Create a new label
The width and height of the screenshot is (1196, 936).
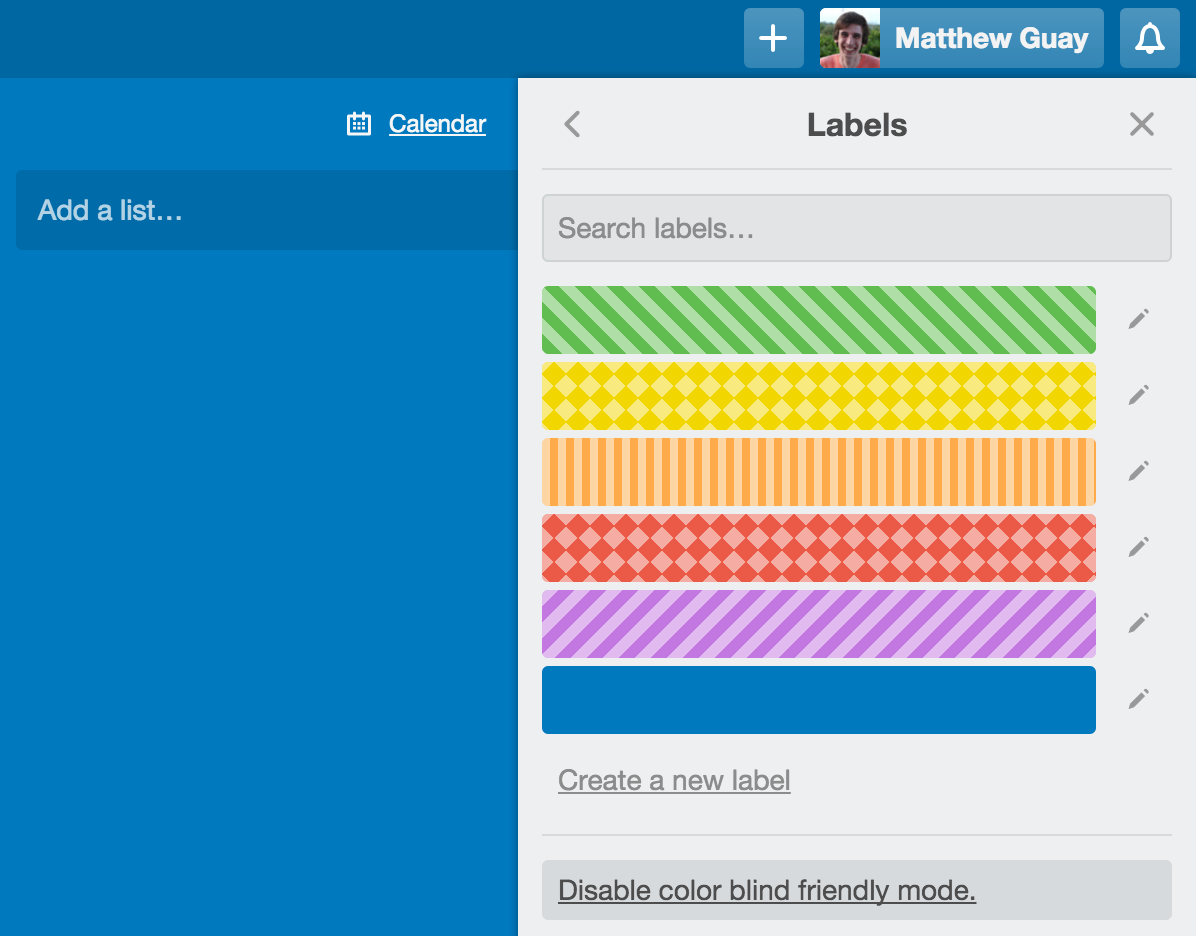pyautogui.click(x=673, y=780)
